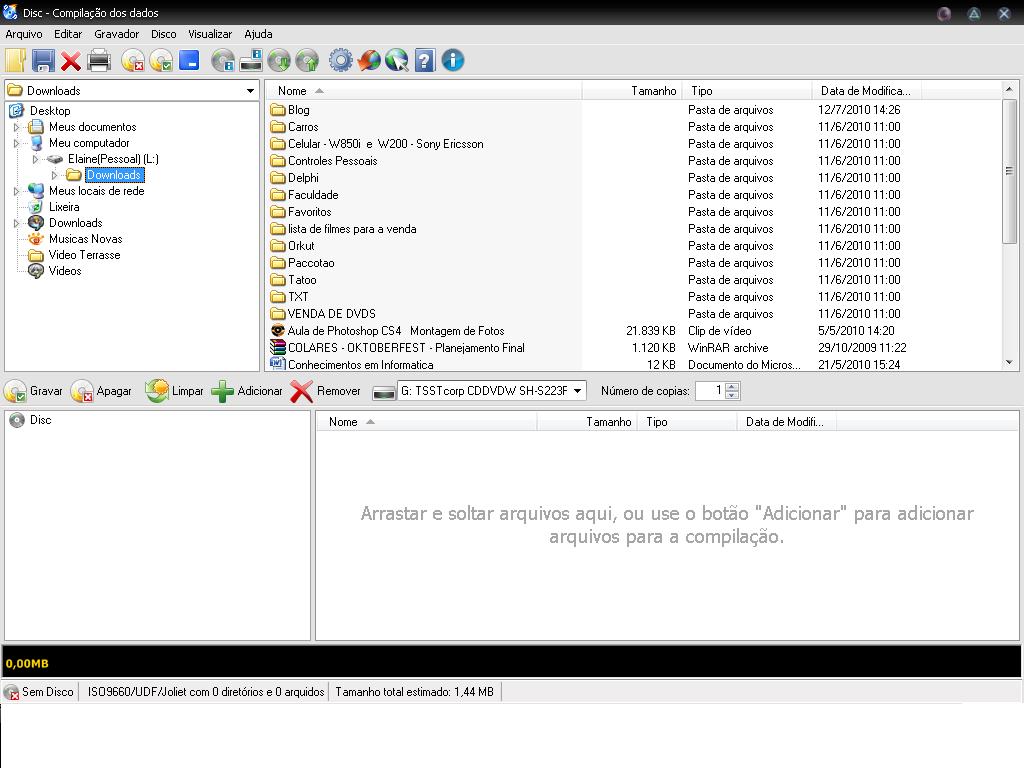The height and width of the screenshot is (768, 1024).
Task: Click the about icon with blue info symbol
Action: (452, 61)
